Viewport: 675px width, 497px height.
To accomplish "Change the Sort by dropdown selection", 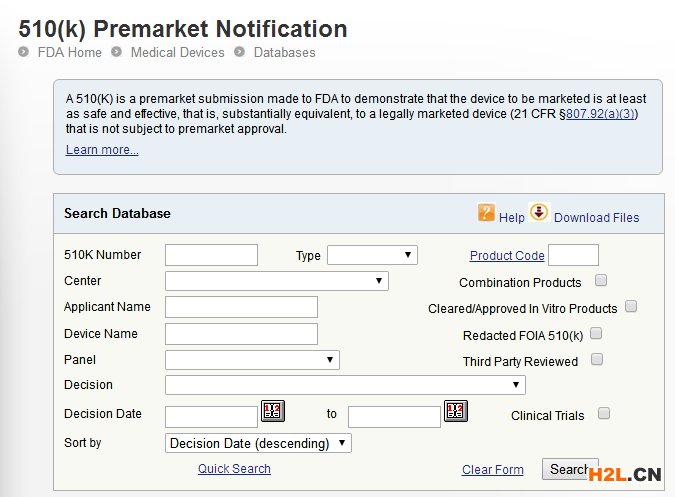I will [258, 443].
